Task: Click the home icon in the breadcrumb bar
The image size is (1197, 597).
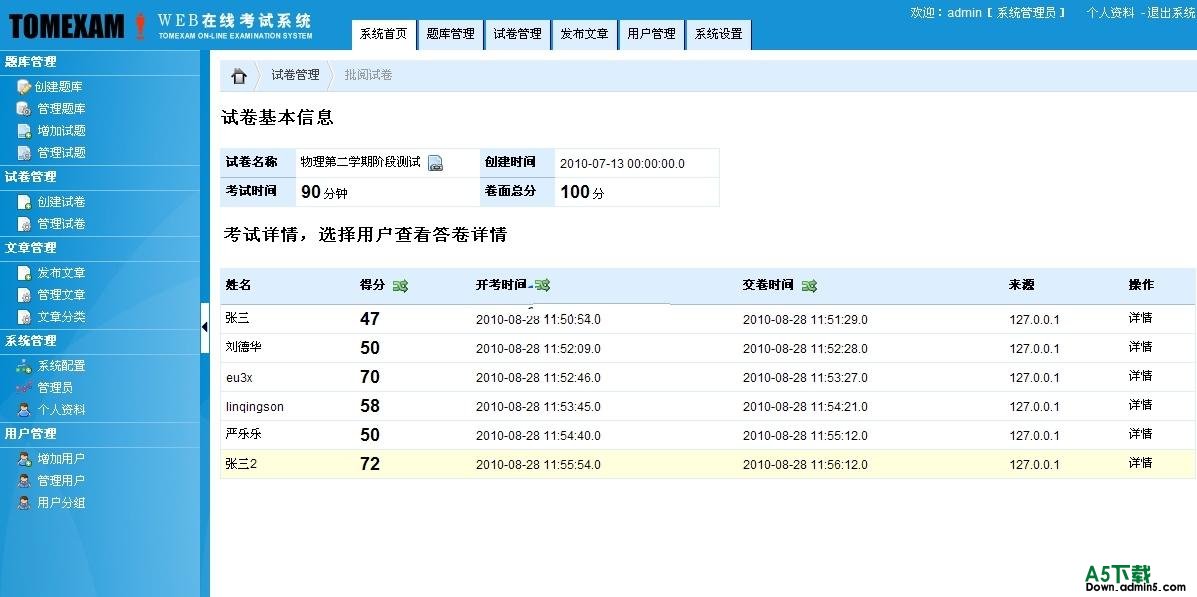Action: pyautogui.click(x=238, y=74)
